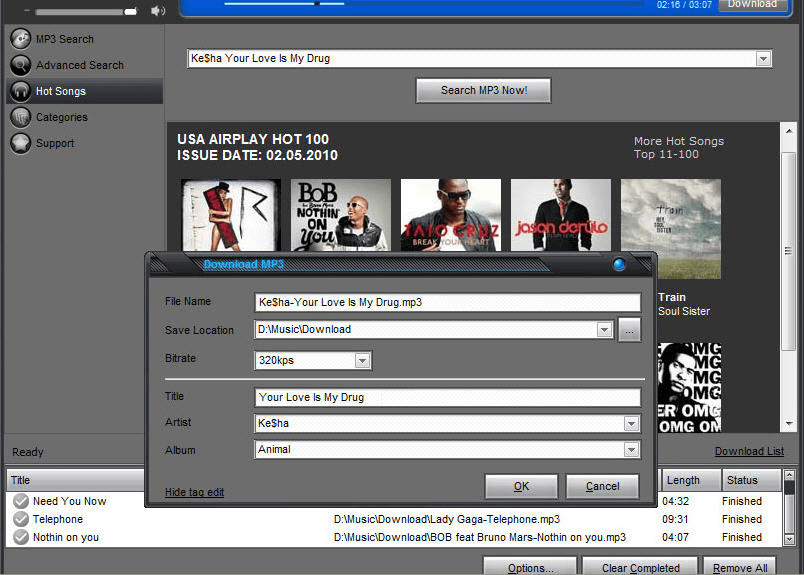Click the blue orb in Download MP3 title bar
Image resolution: width=804 pixels, height=575 pixels.
[619, 265]
